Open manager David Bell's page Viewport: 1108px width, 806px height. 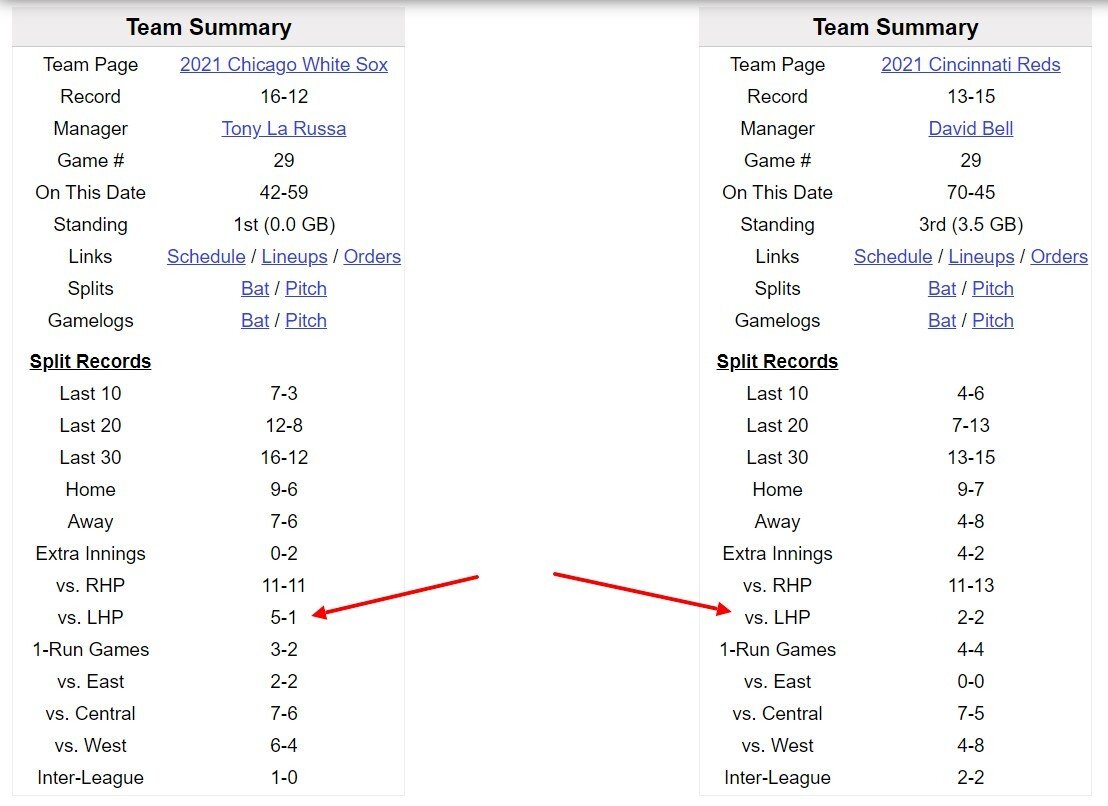pos(970,129)
